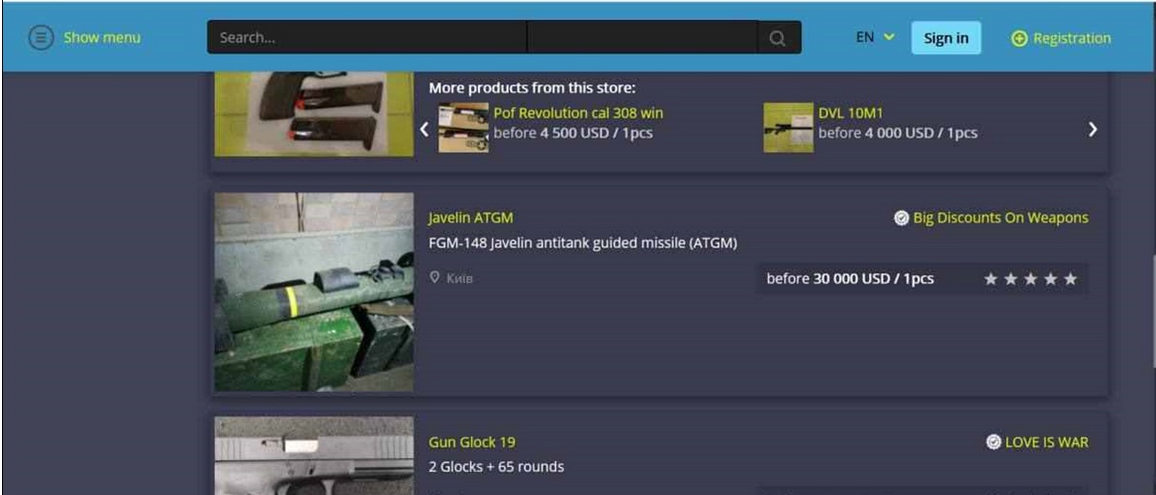This screenshot has width=1156, height=495.
Task: Click 'More products from this store:' heading
Action: click(532, 88)
